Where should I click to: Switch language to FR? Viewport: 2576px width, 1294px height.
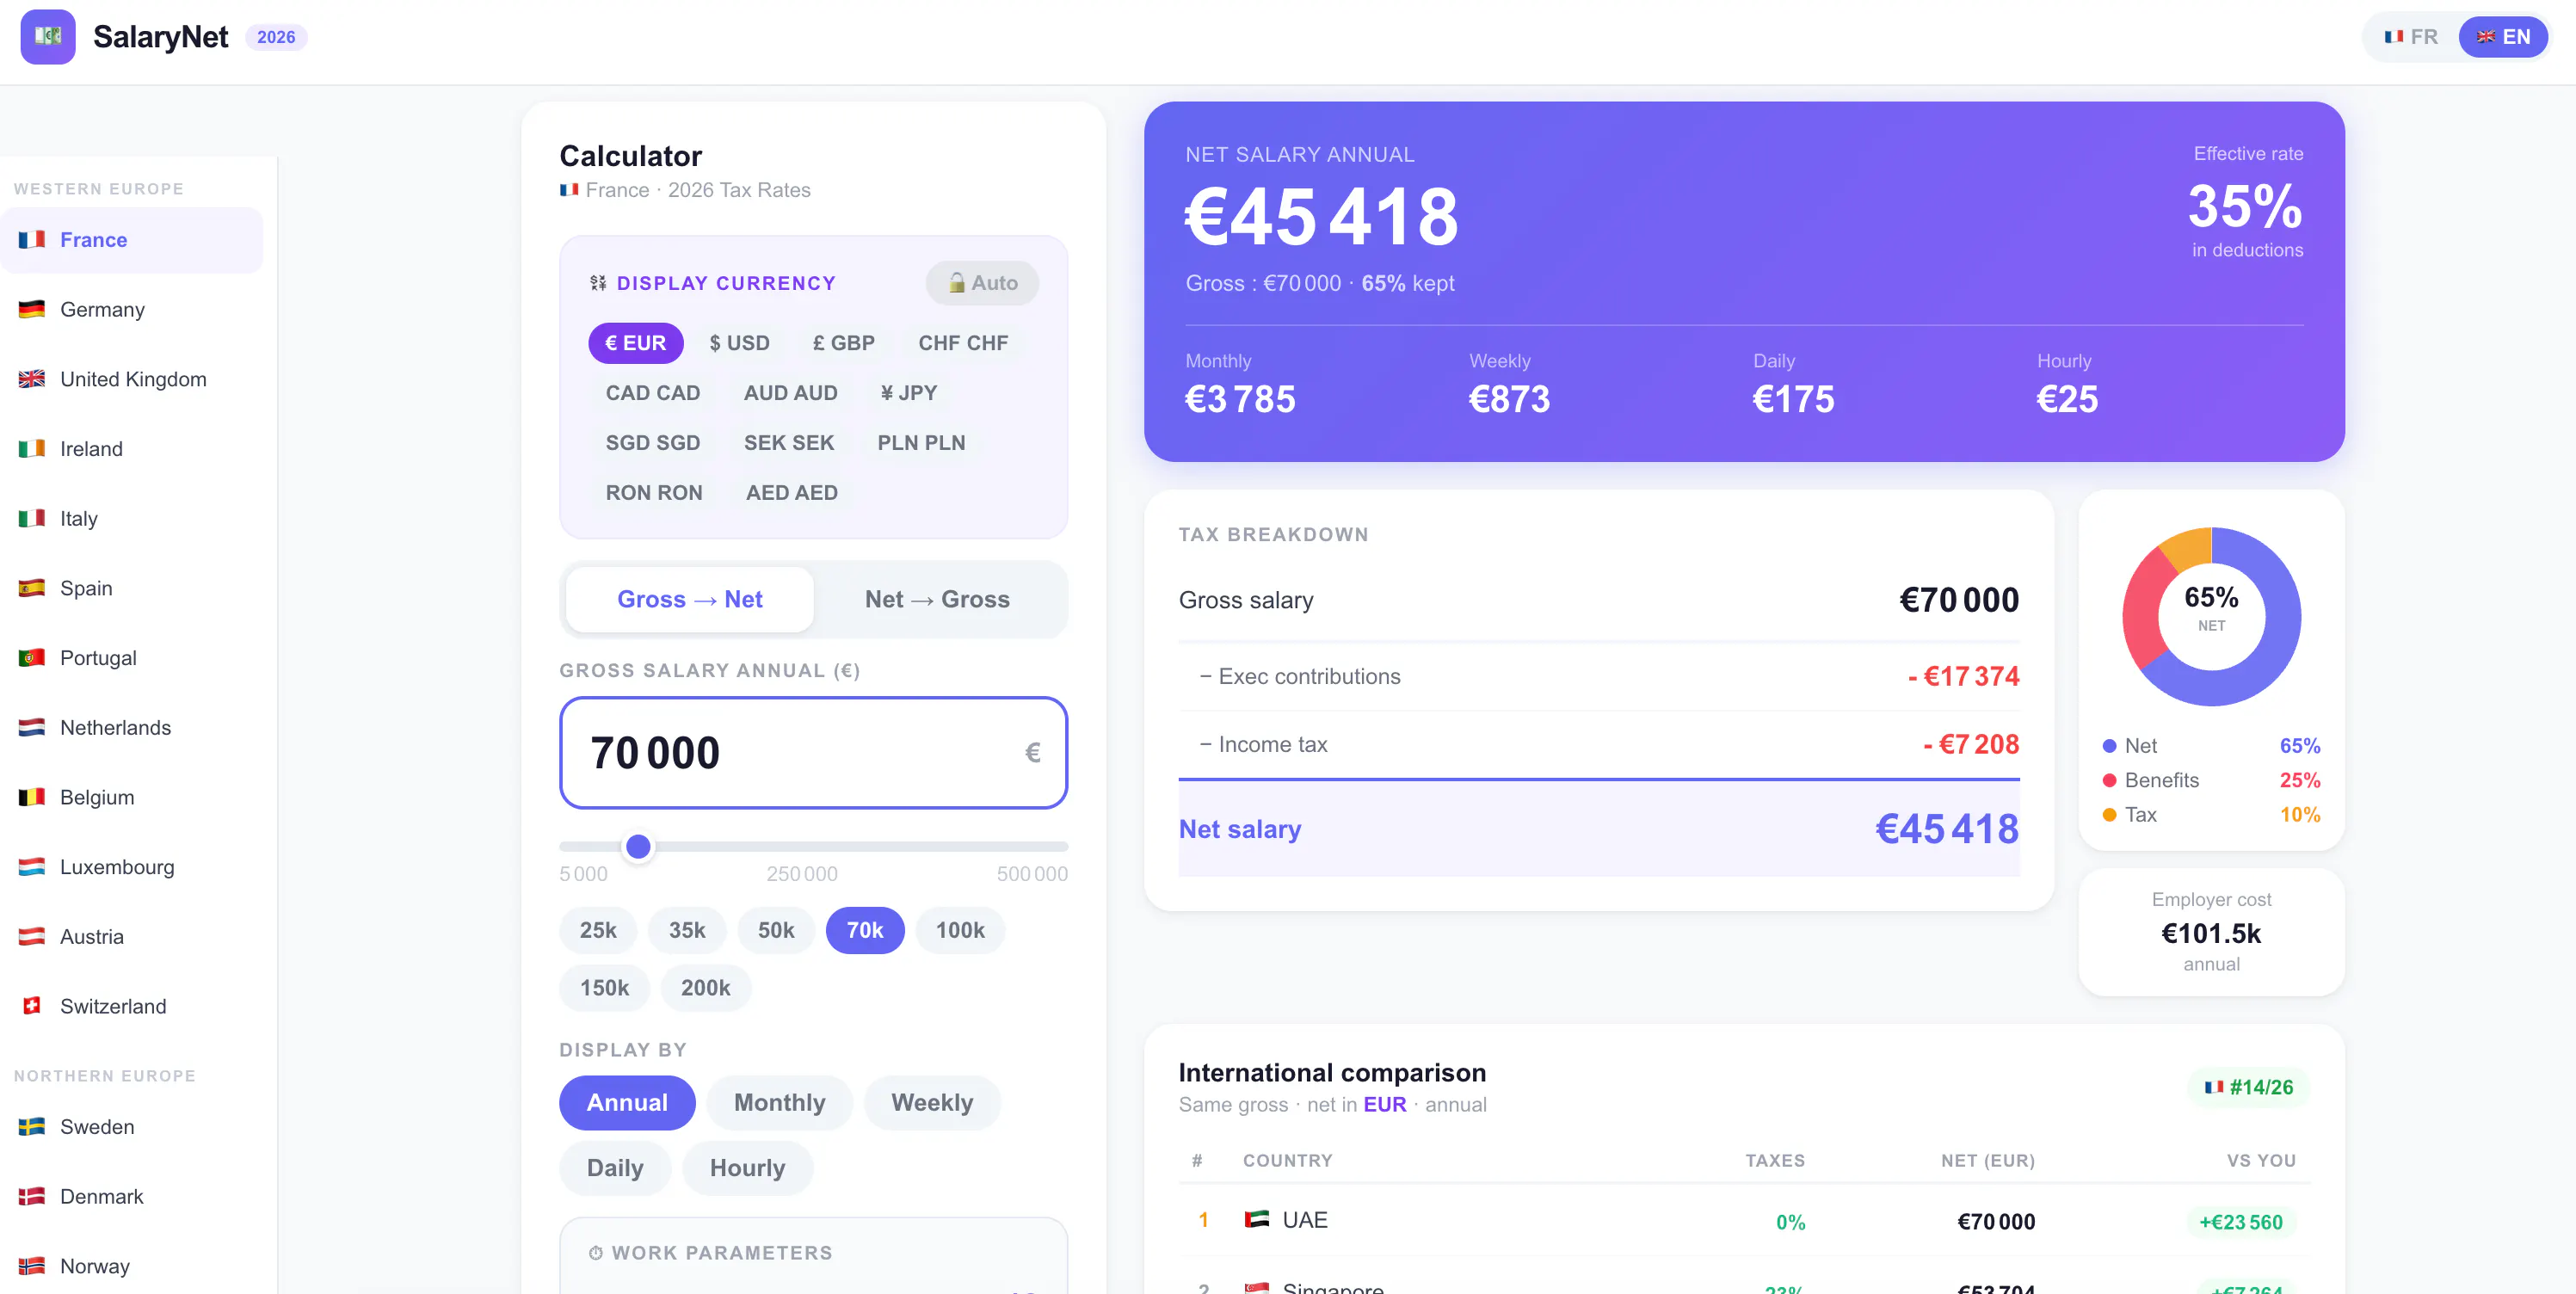click(2411, 37)
